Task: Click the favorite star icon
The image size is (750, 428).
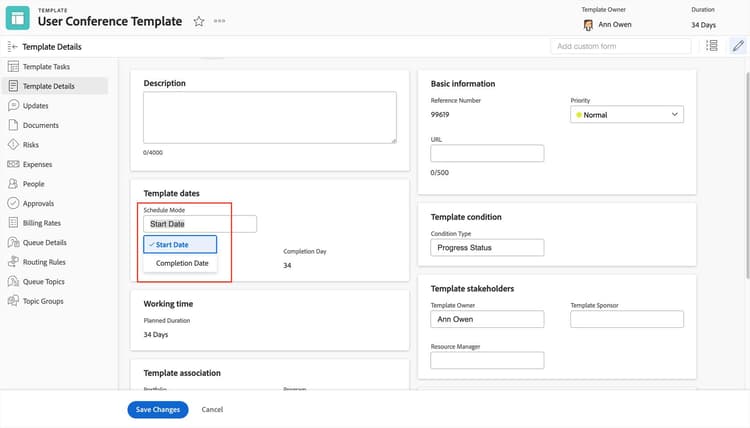Action: pos(199,21)
